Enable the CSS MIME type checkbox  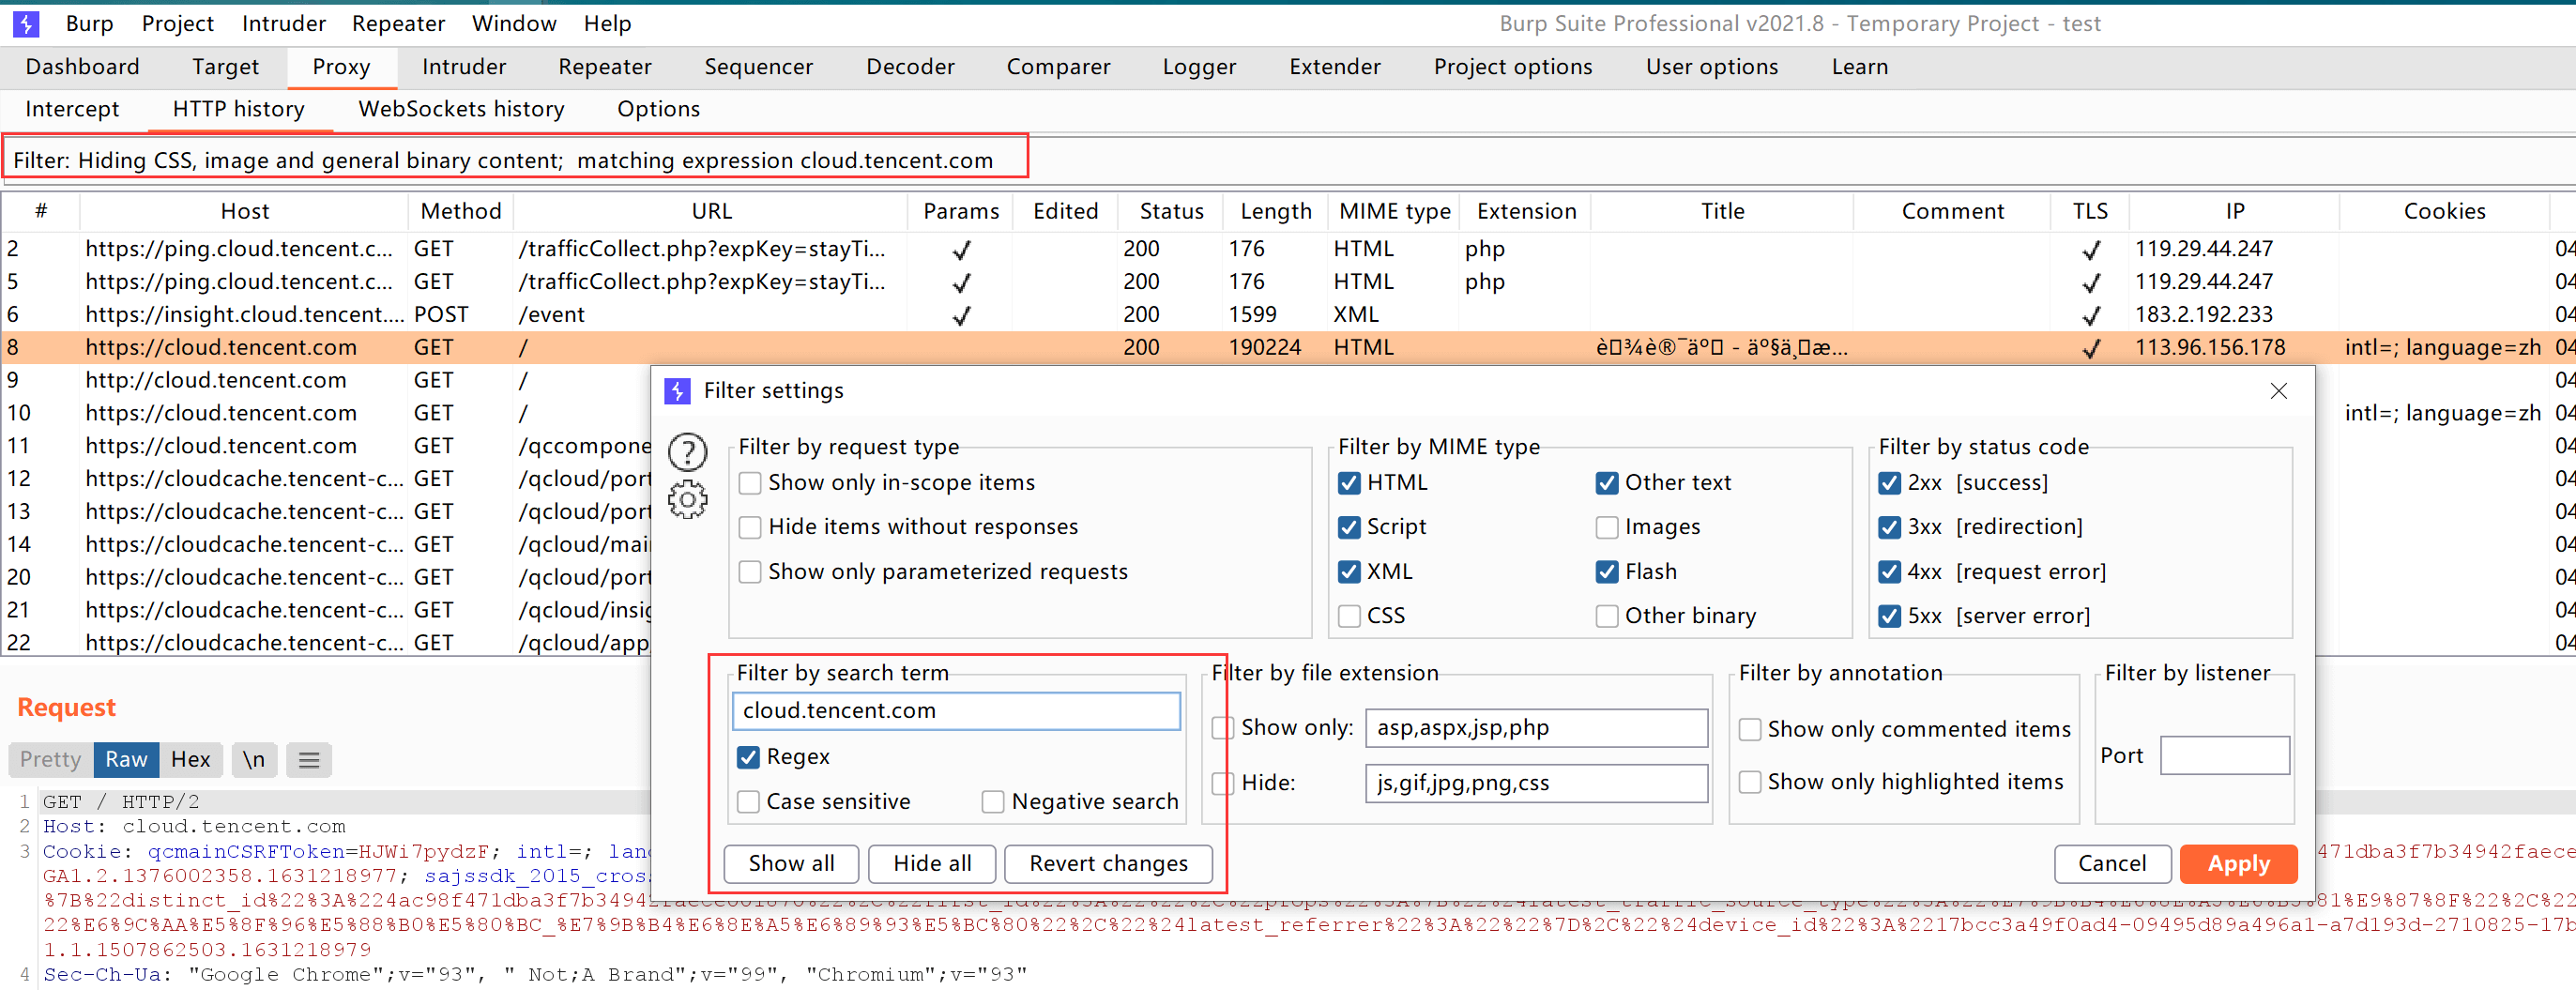1349,616
